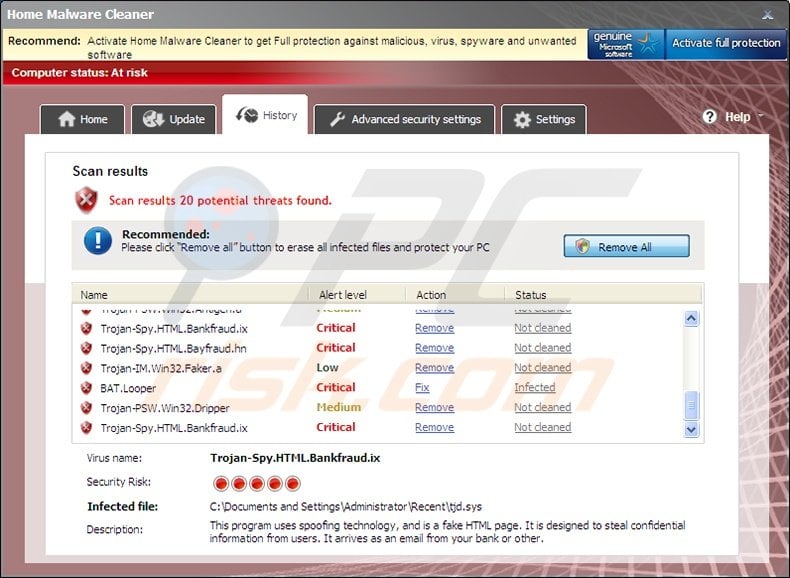Image resolution: width=790 pixels, height=578 pixels.
Task: Click Not cleaned status for Faker.a
Action: tap(543, 368)
